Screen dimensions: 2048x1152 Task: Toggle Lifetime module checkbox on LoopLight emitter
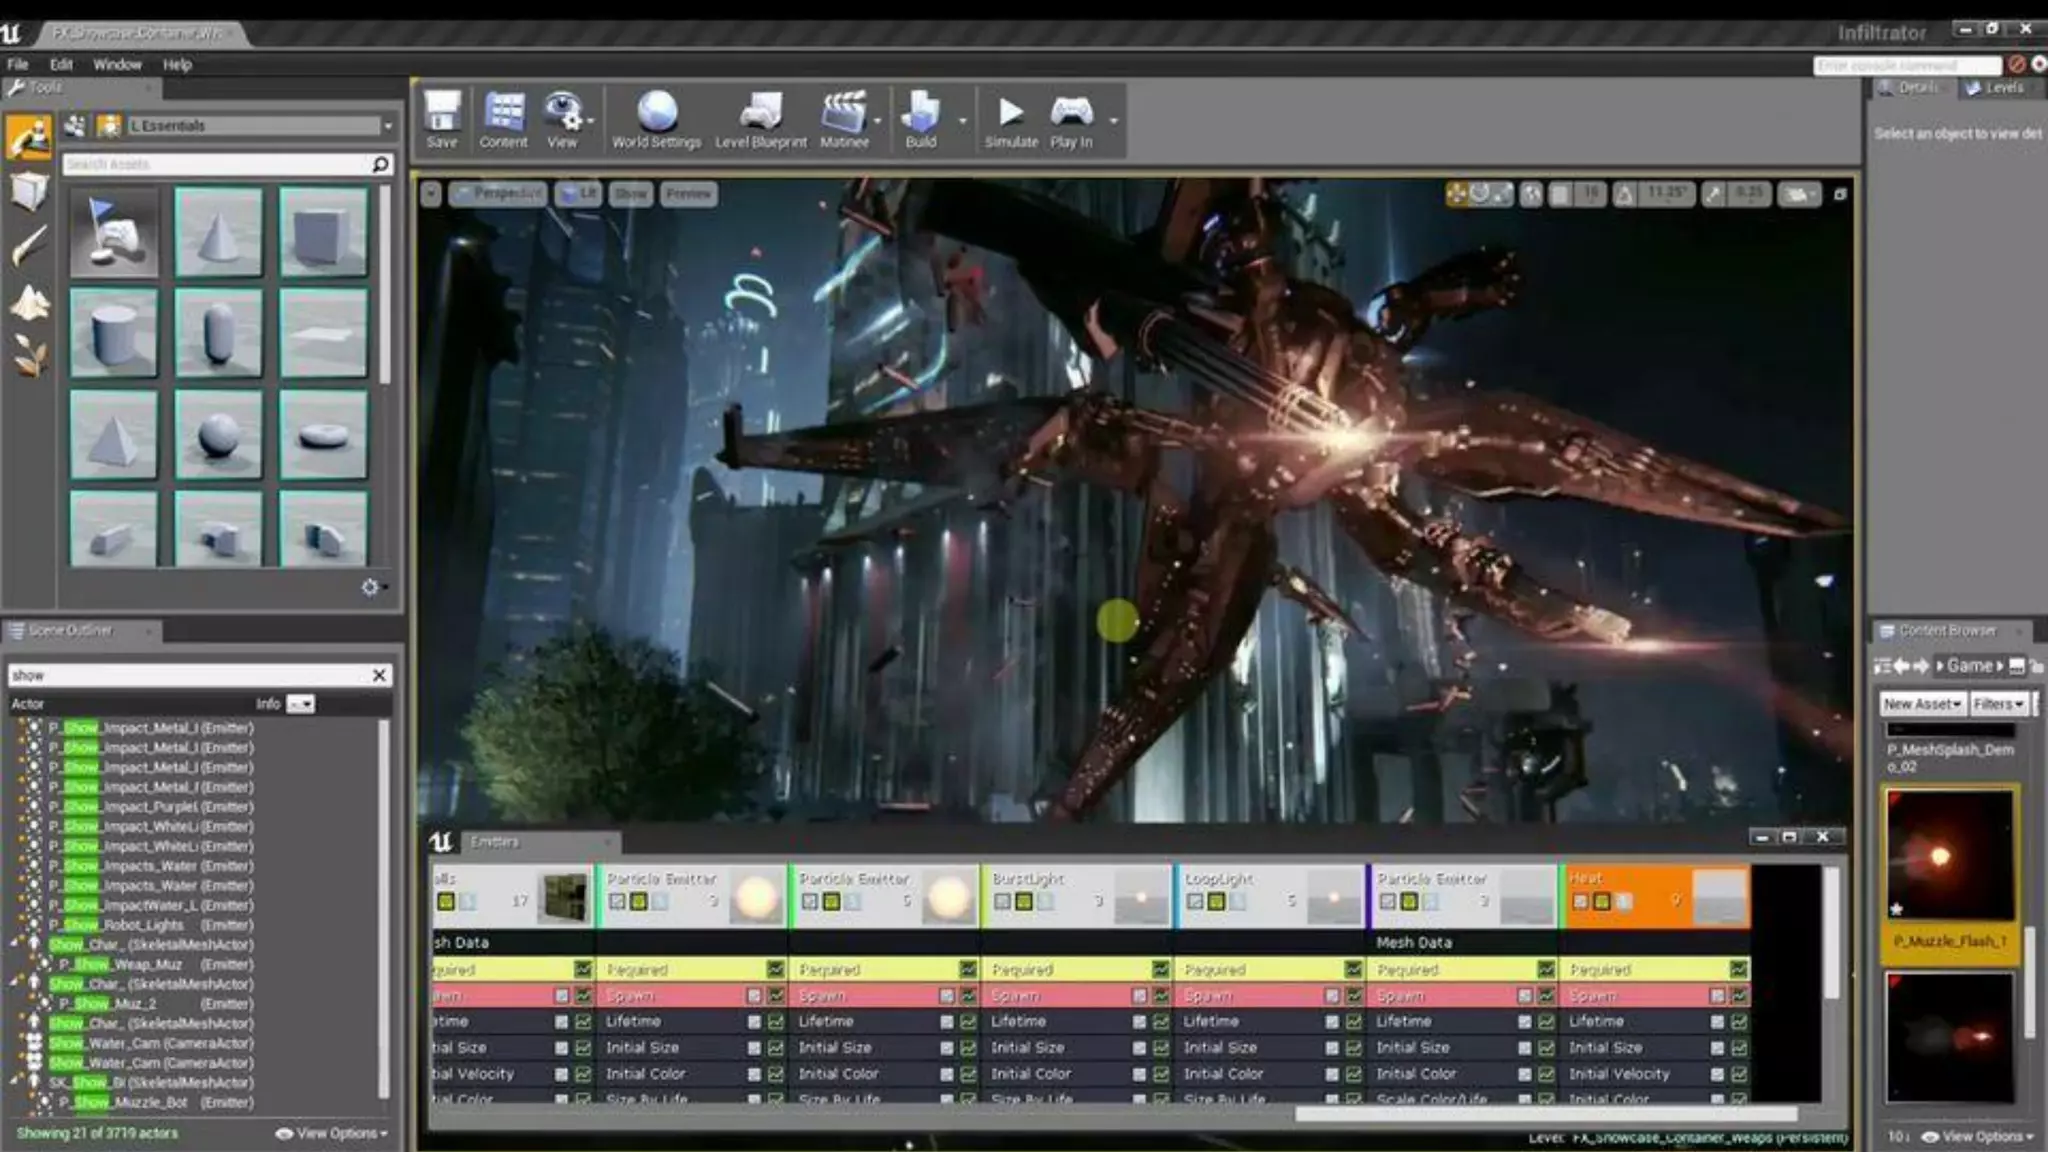tap(1353, 1021)
